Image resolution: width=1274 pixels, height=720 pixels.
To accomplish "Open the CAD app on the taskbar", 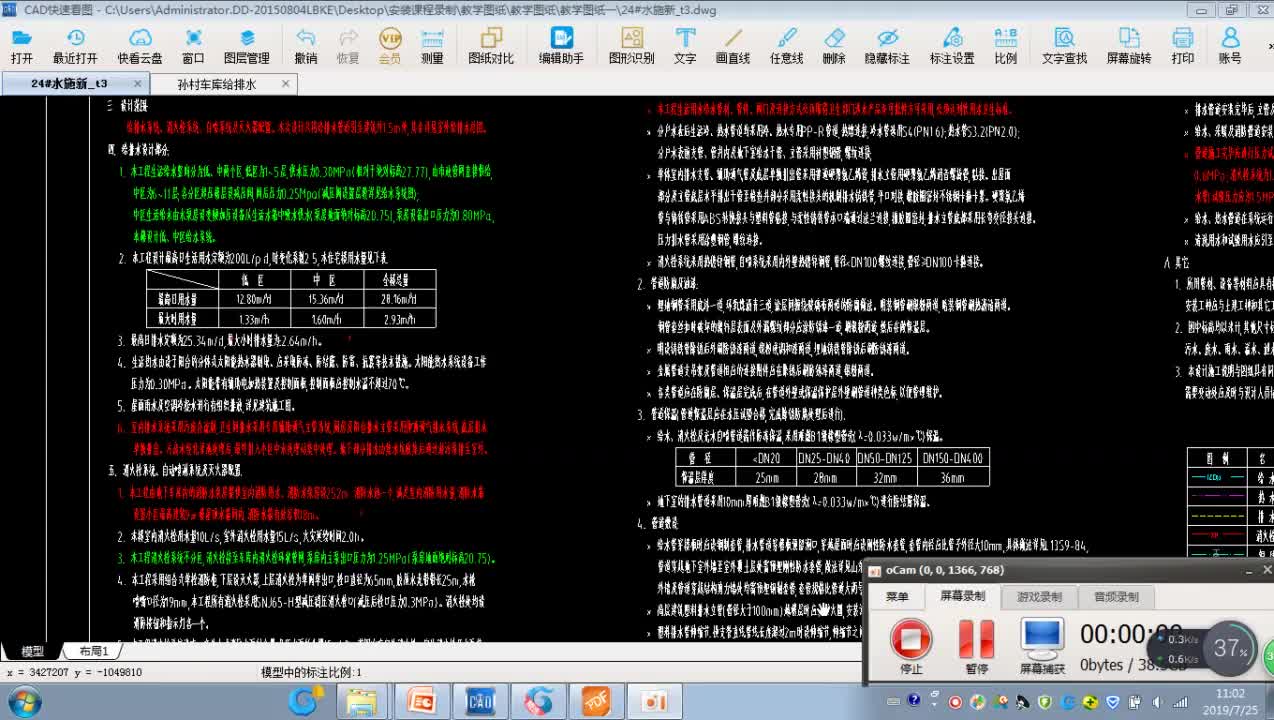I will (x=481, y=702).
